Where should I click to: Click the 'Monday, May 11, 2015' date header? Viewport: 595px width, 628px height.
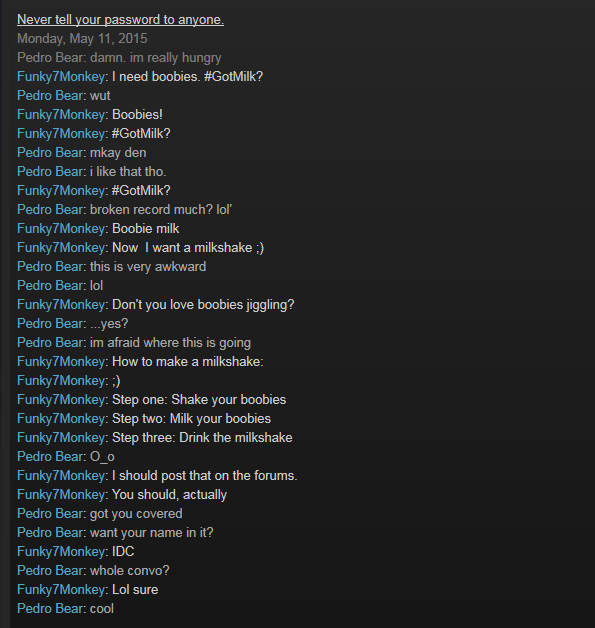(82, 38)
